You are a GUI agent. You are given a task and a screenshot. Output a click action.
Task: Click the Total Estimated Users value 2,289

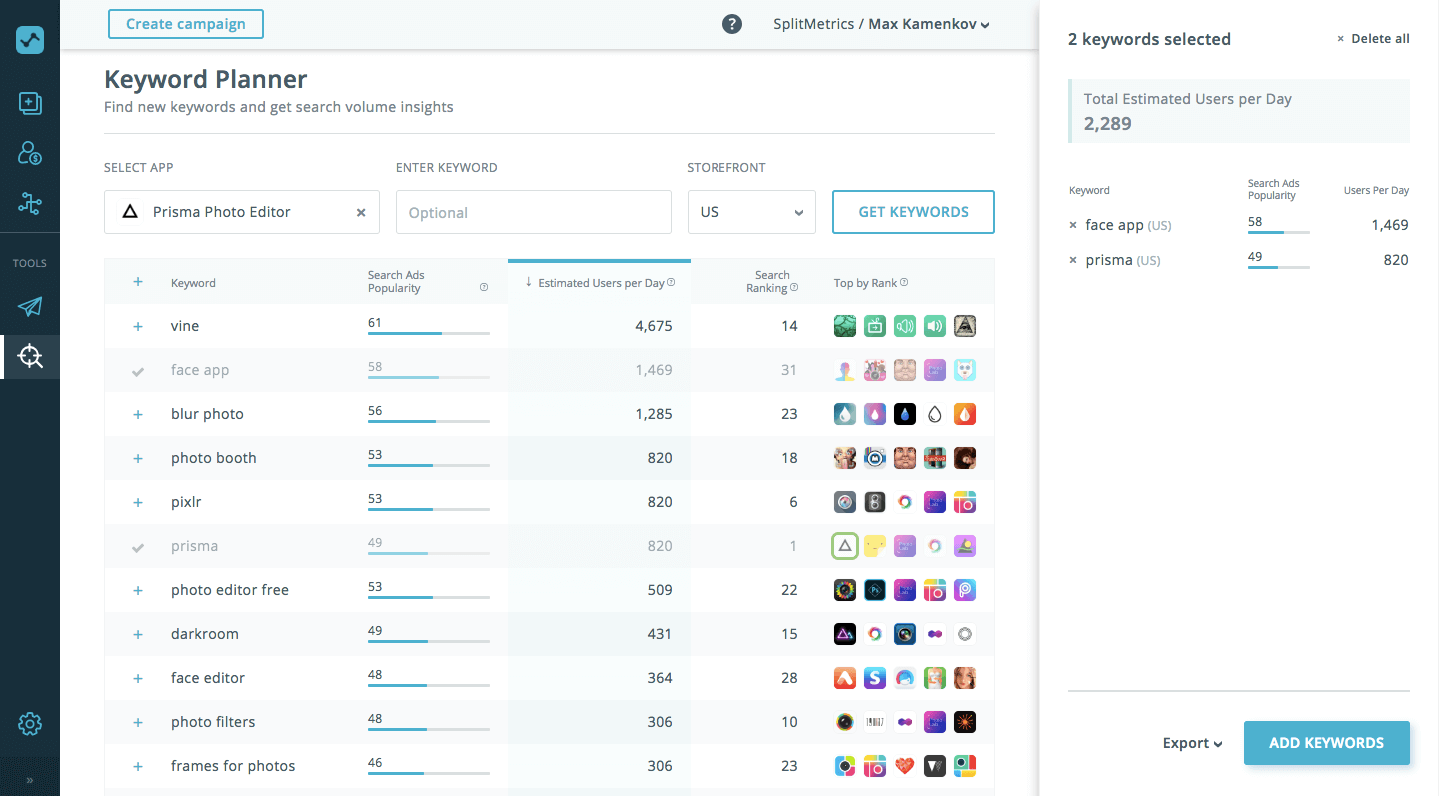tap(1108, 124)
